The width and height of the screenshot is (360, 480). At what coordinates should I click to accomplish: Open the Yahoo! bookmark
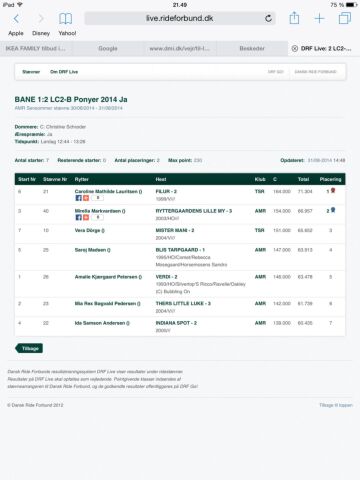[67, 33]
